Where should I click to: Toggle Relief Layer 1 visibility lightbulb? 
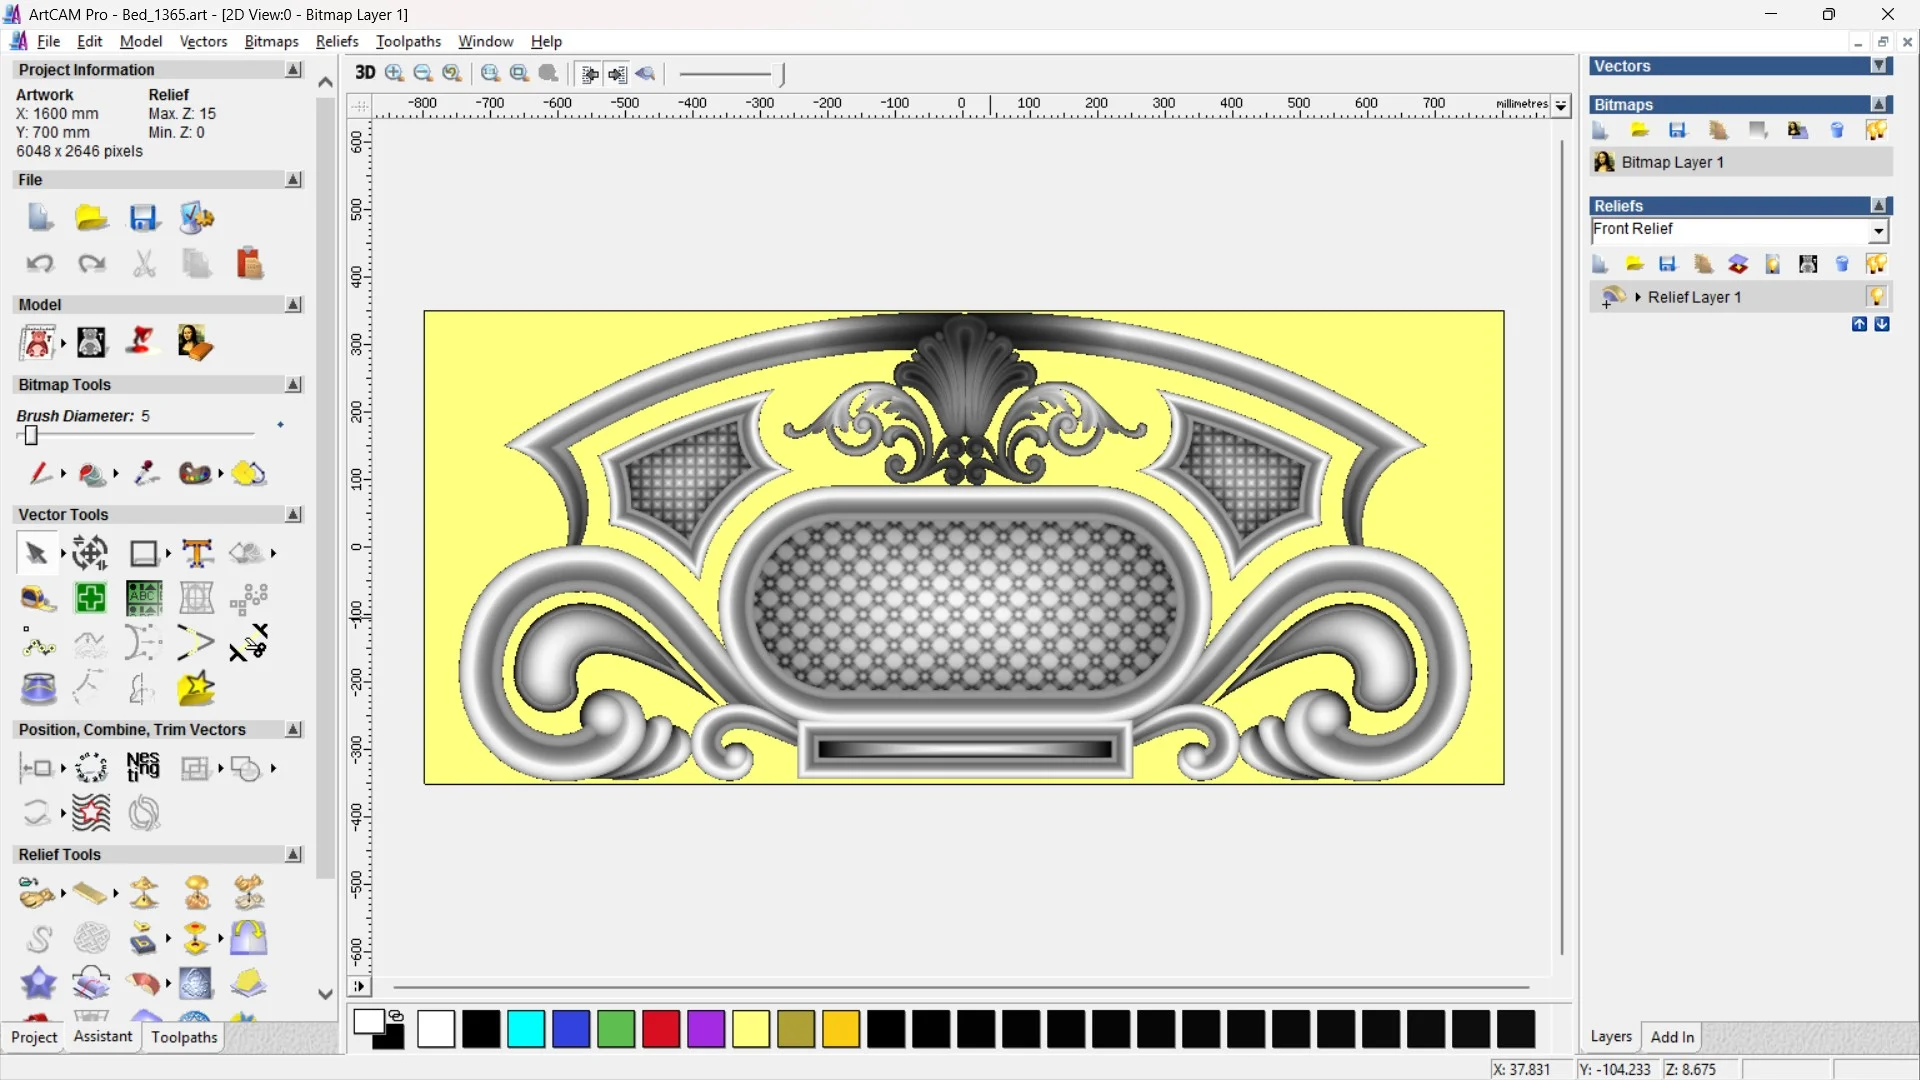tap(1876, 297)
